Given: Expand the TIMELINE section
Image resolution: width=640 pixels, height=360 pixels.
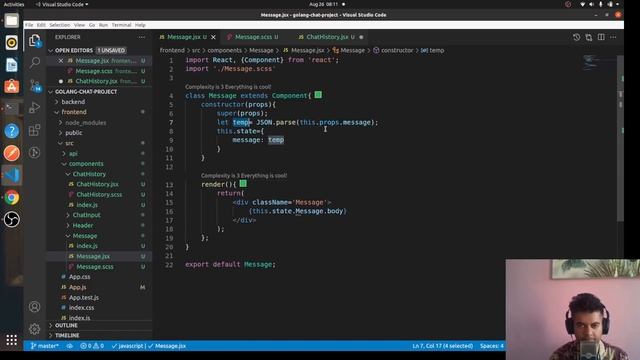Looking at the screenshot, I should pyautogui.click(x=67, y=336).
